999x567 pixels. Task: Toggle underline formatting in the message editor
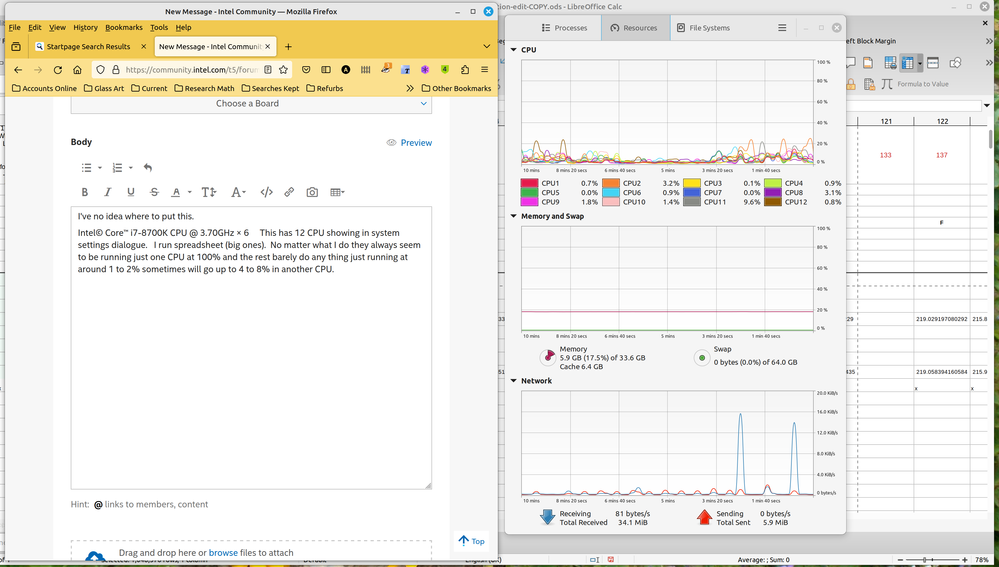click(x=131, y=192)
